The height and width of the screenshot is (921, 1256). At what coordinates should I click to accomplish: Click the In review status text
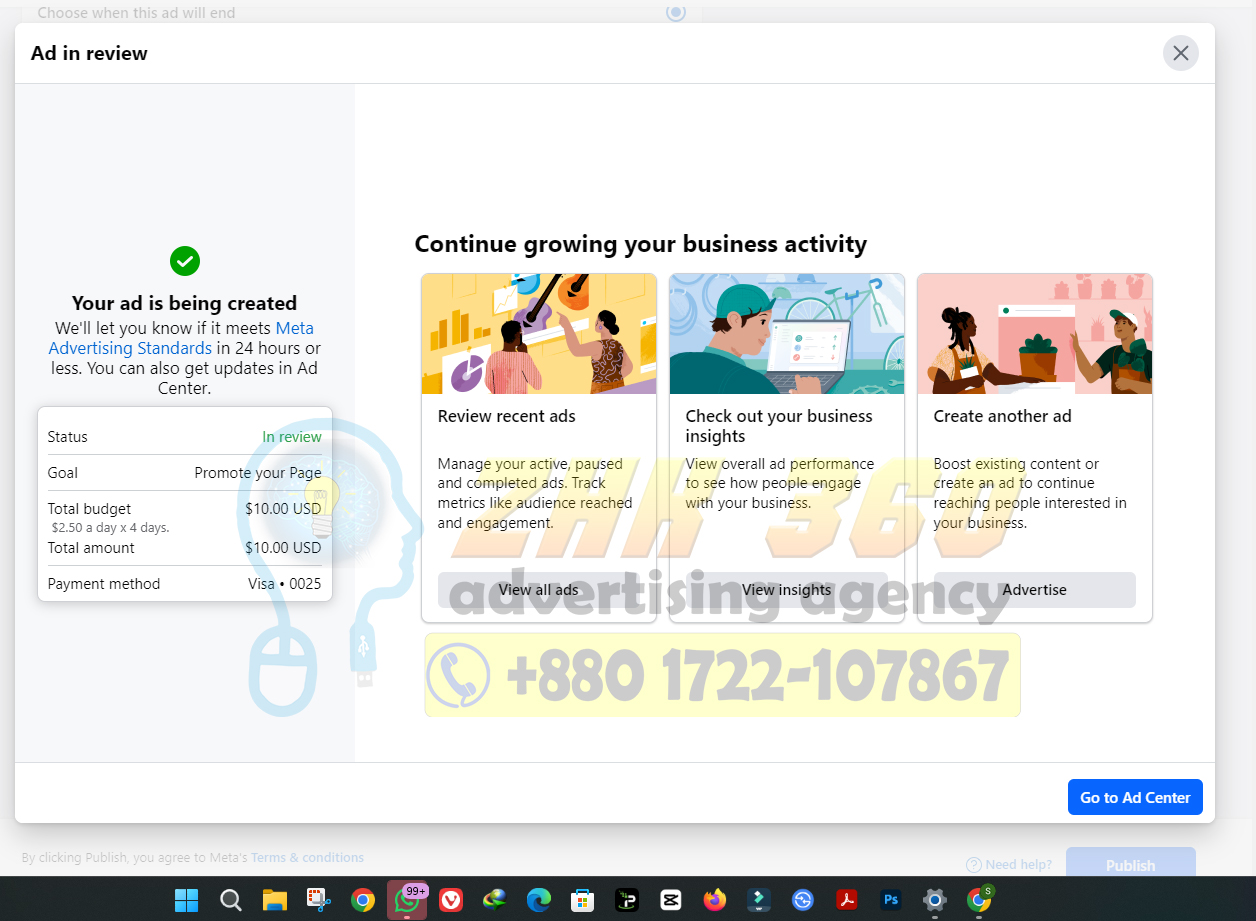click(x=292, y=437)
